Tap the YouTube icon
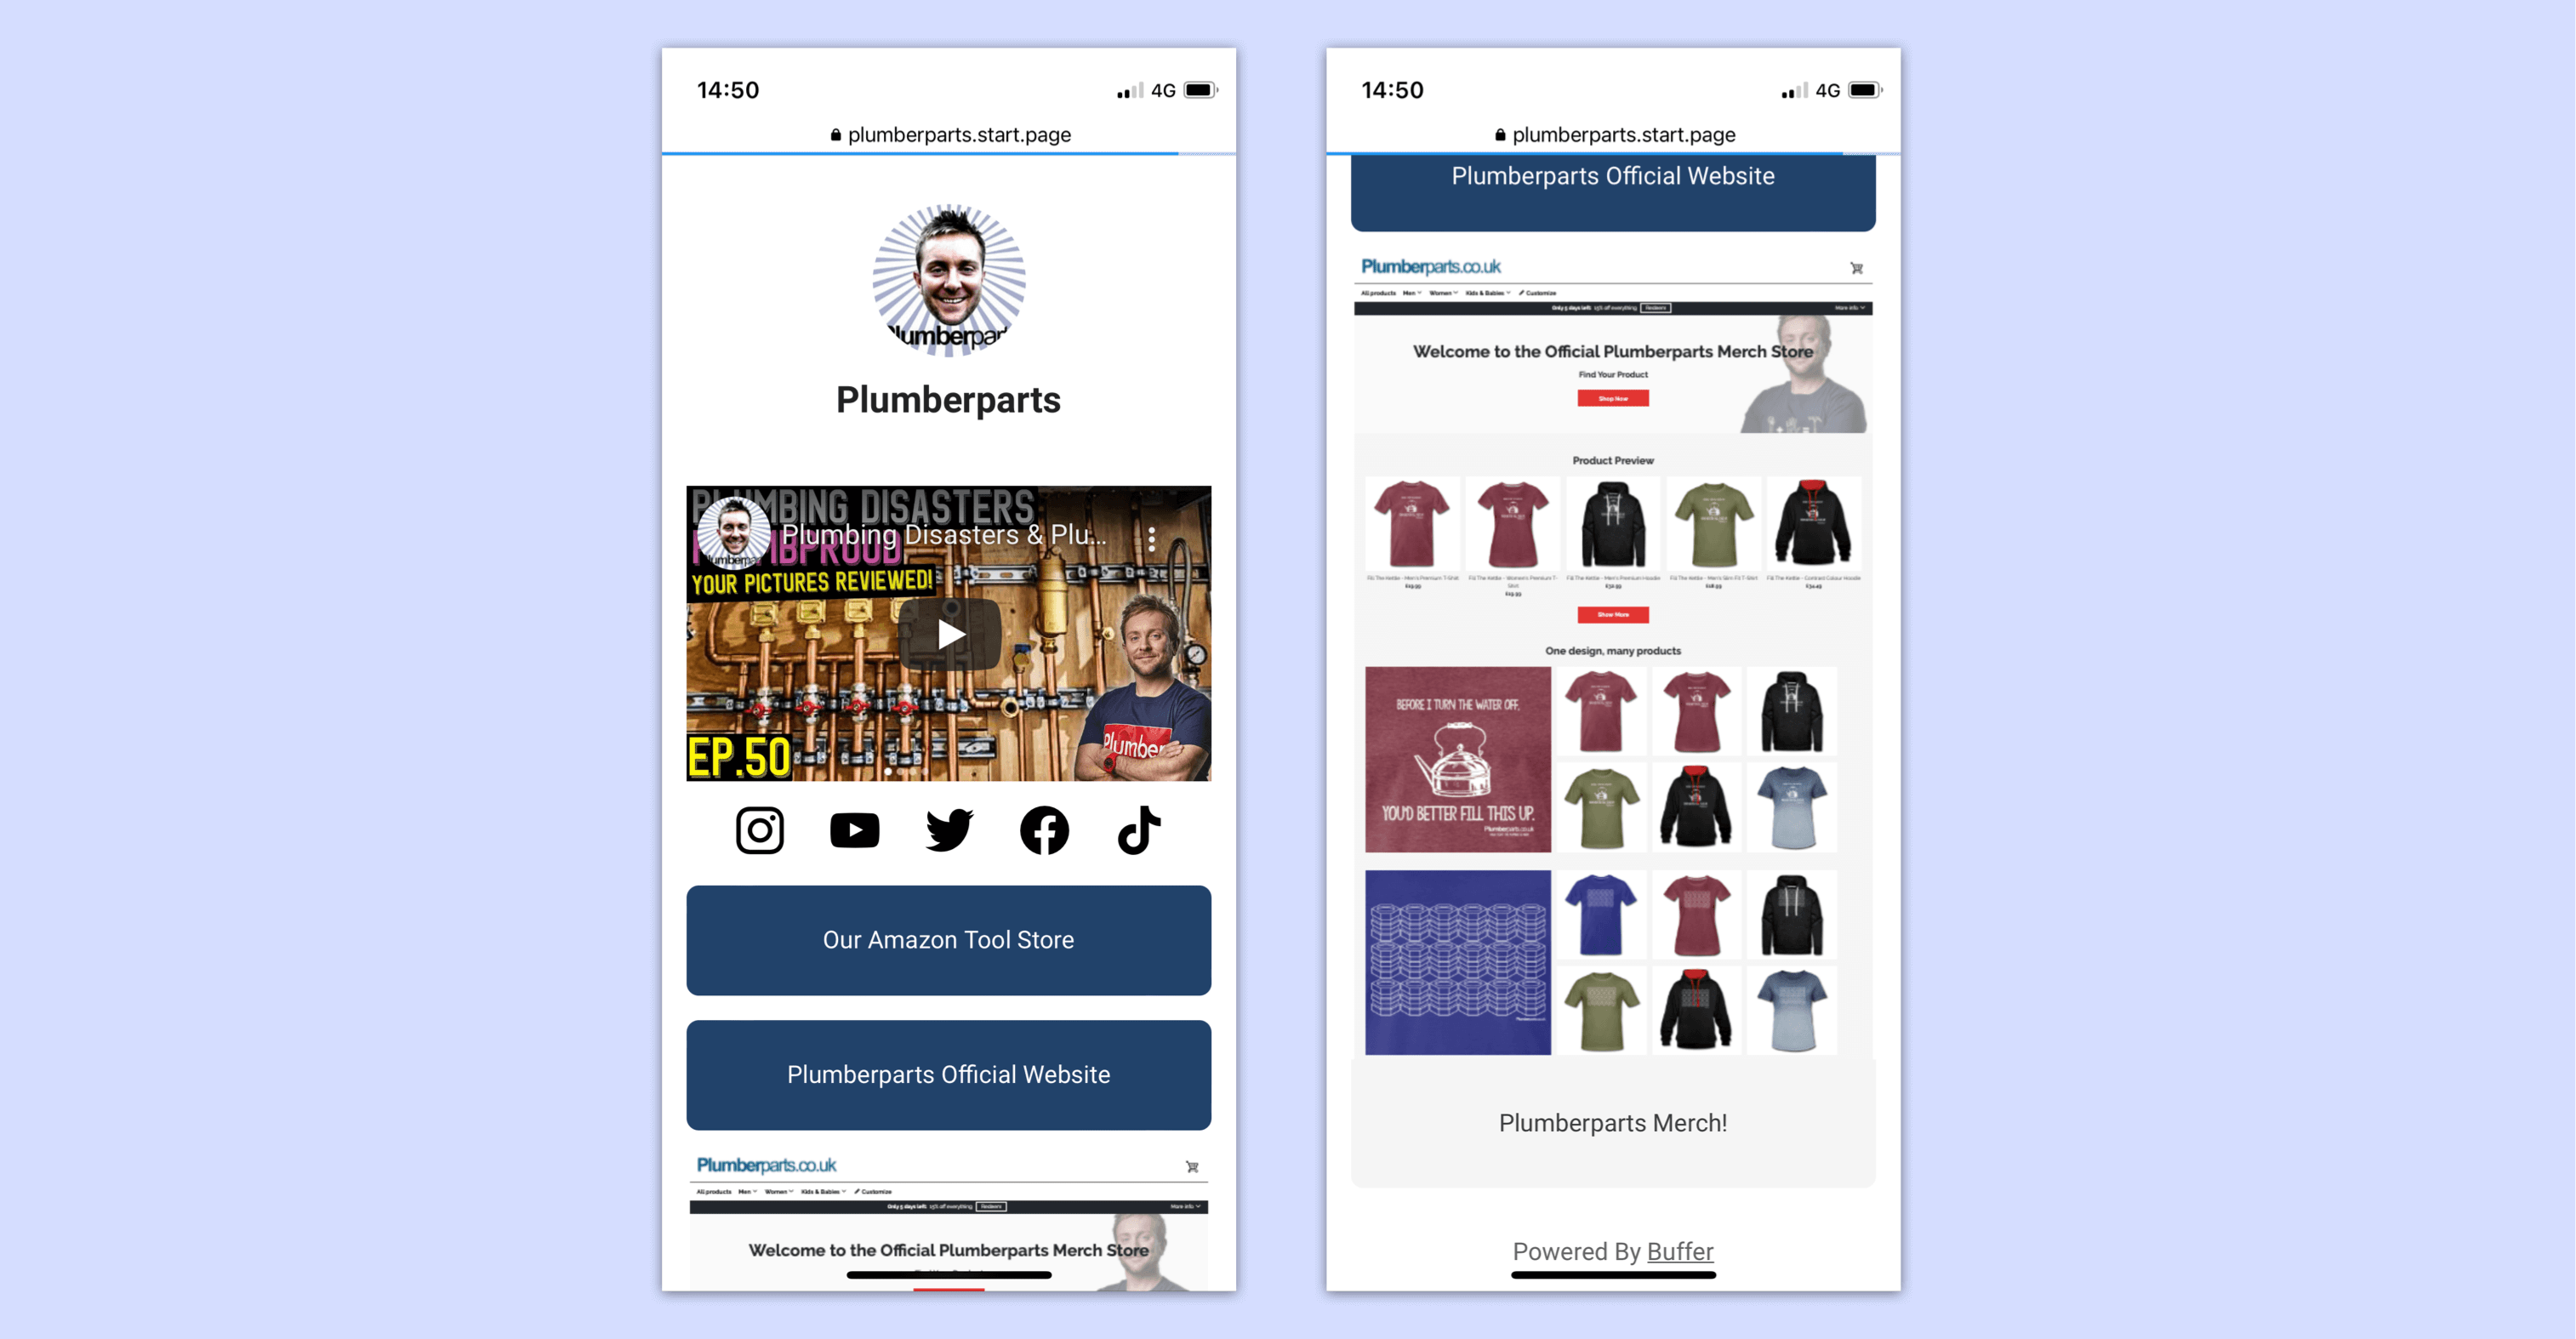 pos(852,829)
